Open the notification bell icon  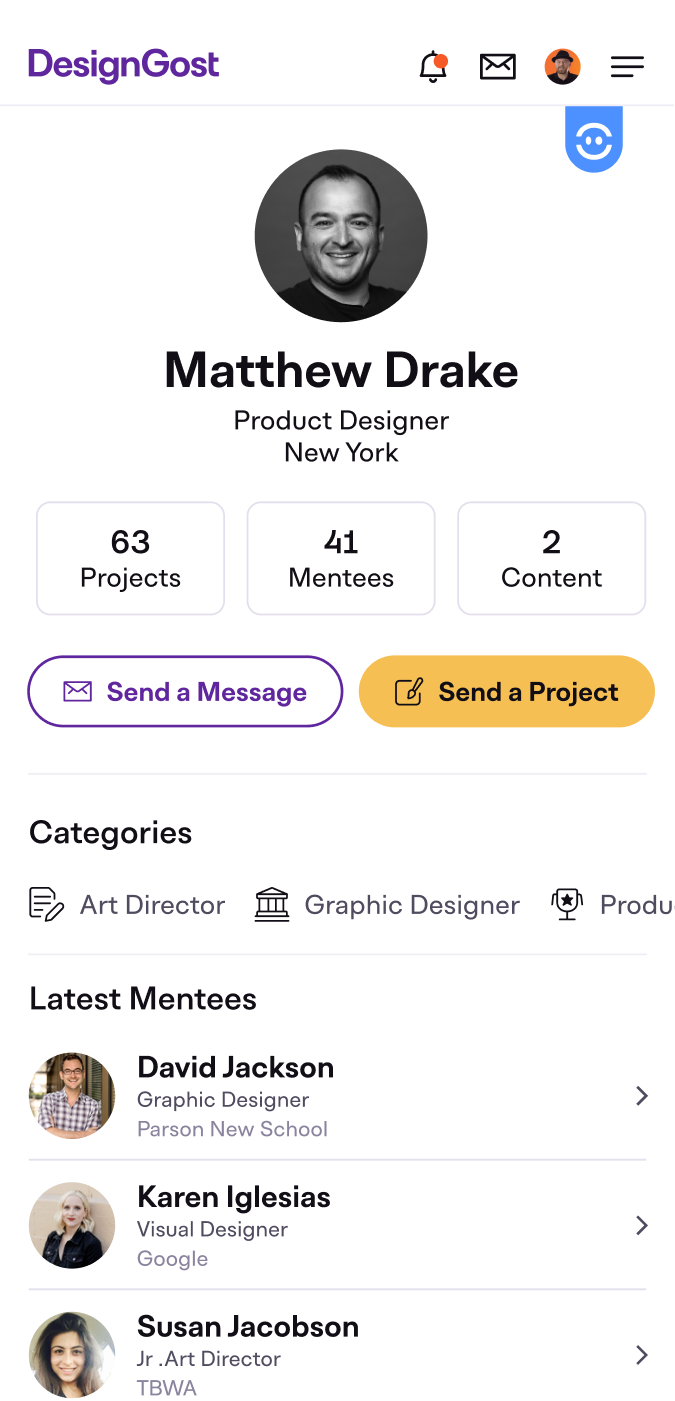433,67
